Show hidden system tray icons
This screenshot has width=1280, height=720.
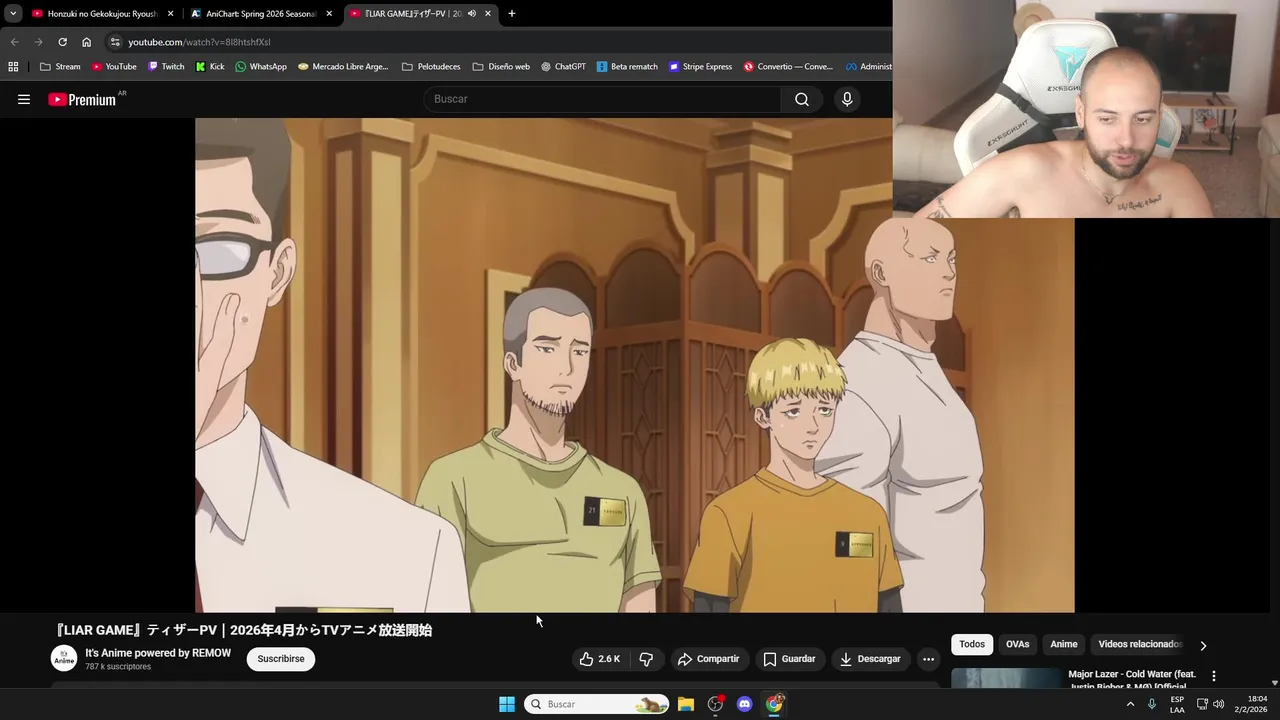[1131, 704]
